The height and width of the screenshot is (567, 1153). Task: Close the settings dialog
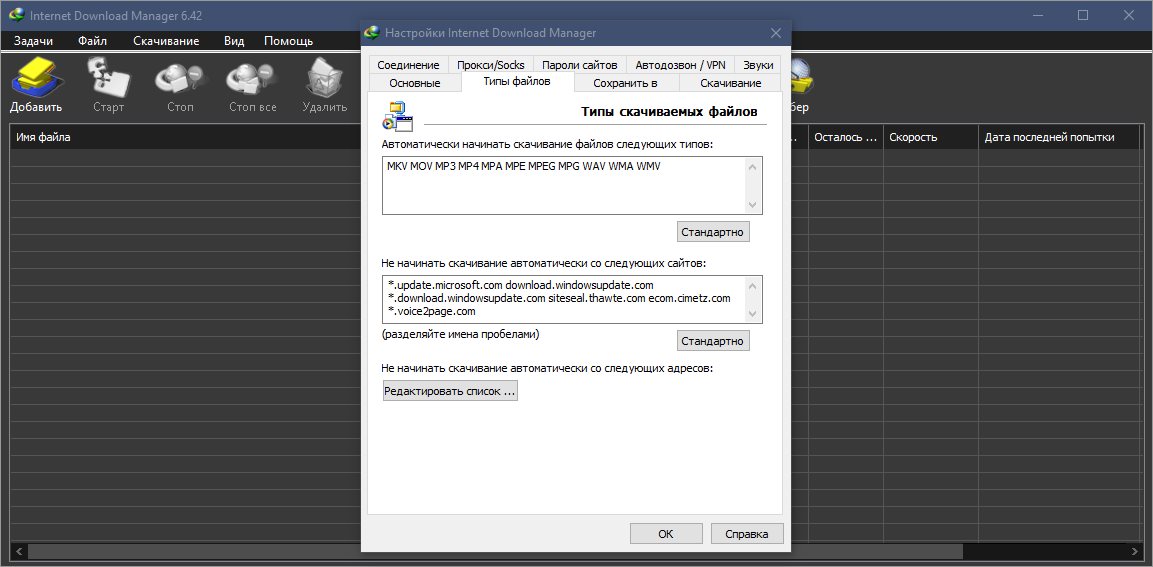click(x=775, y=33)
